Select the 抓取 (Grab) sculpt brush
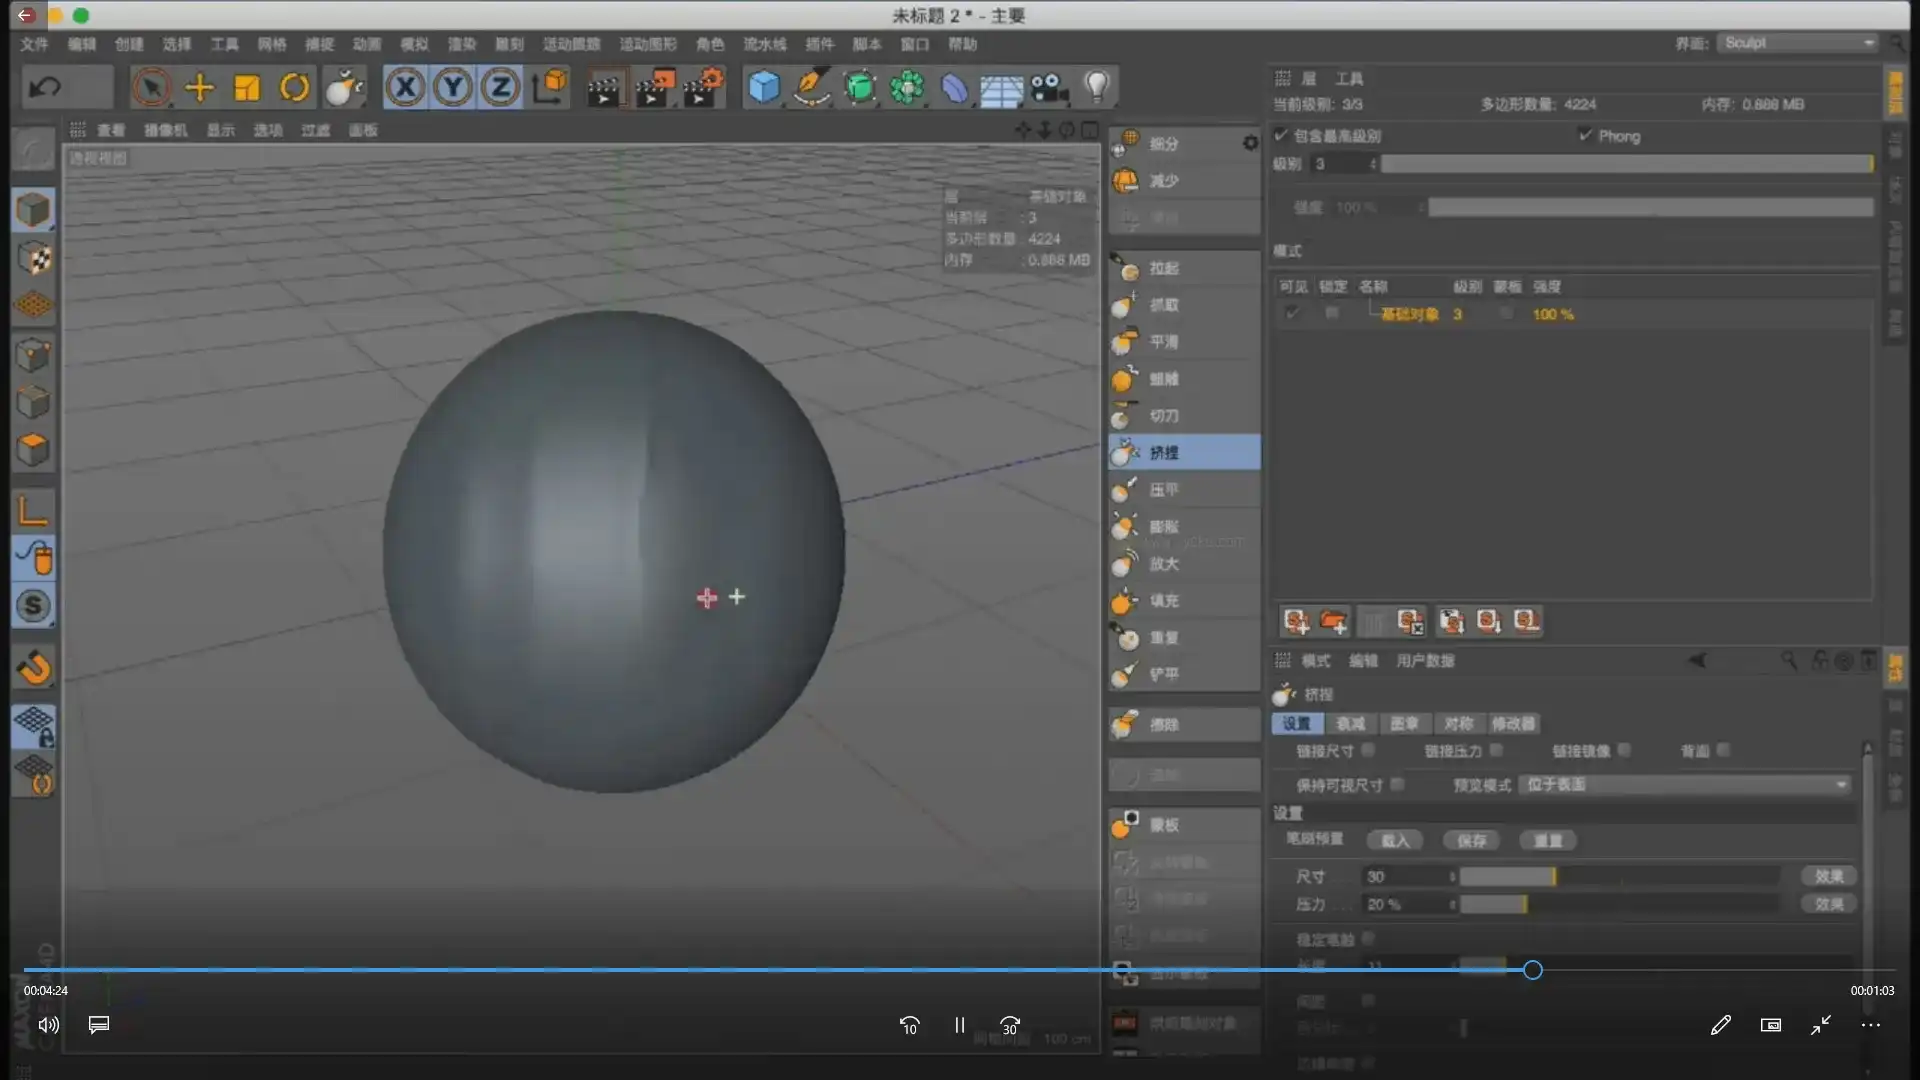 coord(1162,305)
